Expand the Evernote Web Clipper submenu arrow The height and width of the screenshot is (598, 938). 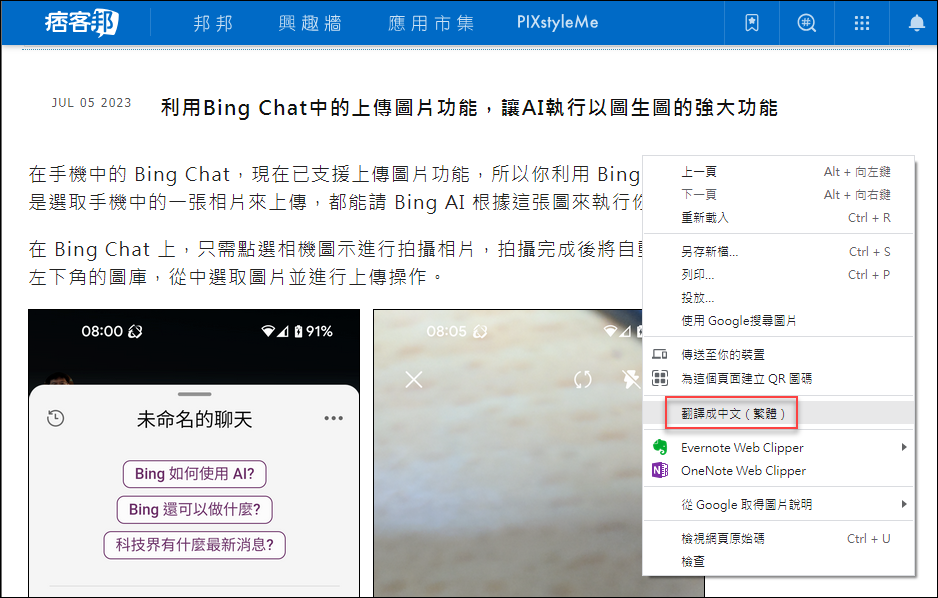(x=904, y=447)
